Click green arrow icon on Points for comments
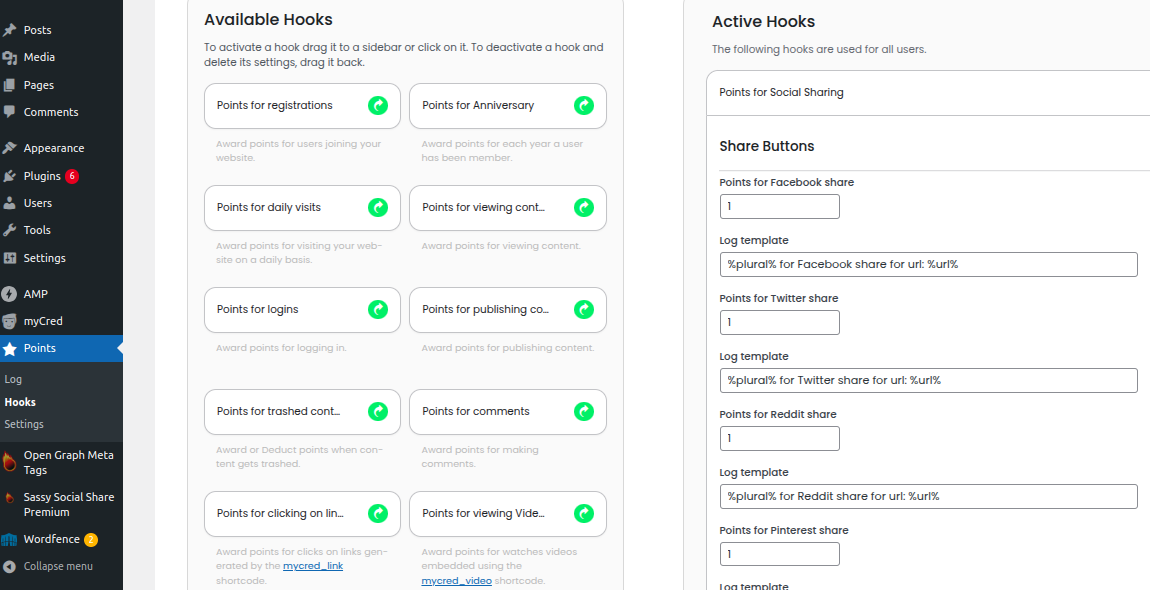 point(584,412)
